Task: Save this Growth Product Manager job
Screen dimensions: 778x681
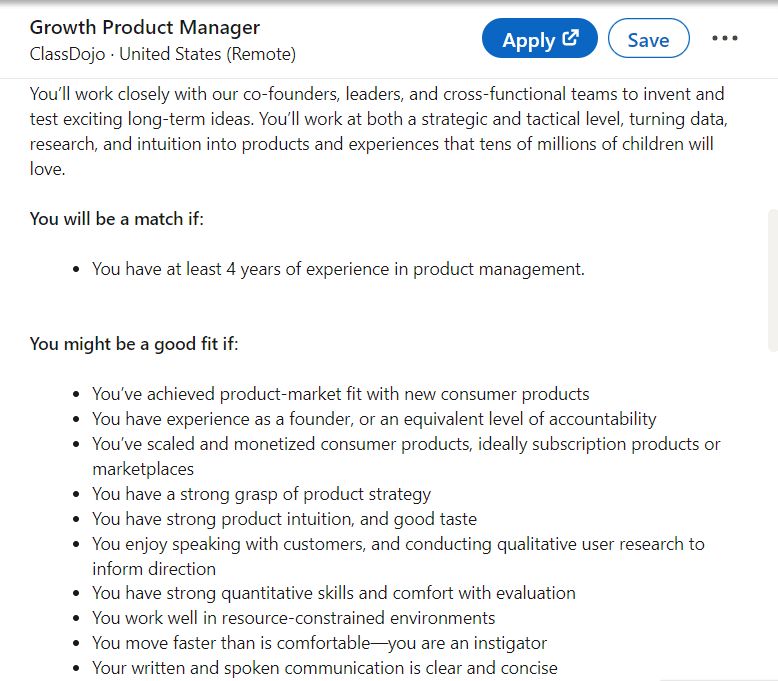Action: tap(648, 40)
